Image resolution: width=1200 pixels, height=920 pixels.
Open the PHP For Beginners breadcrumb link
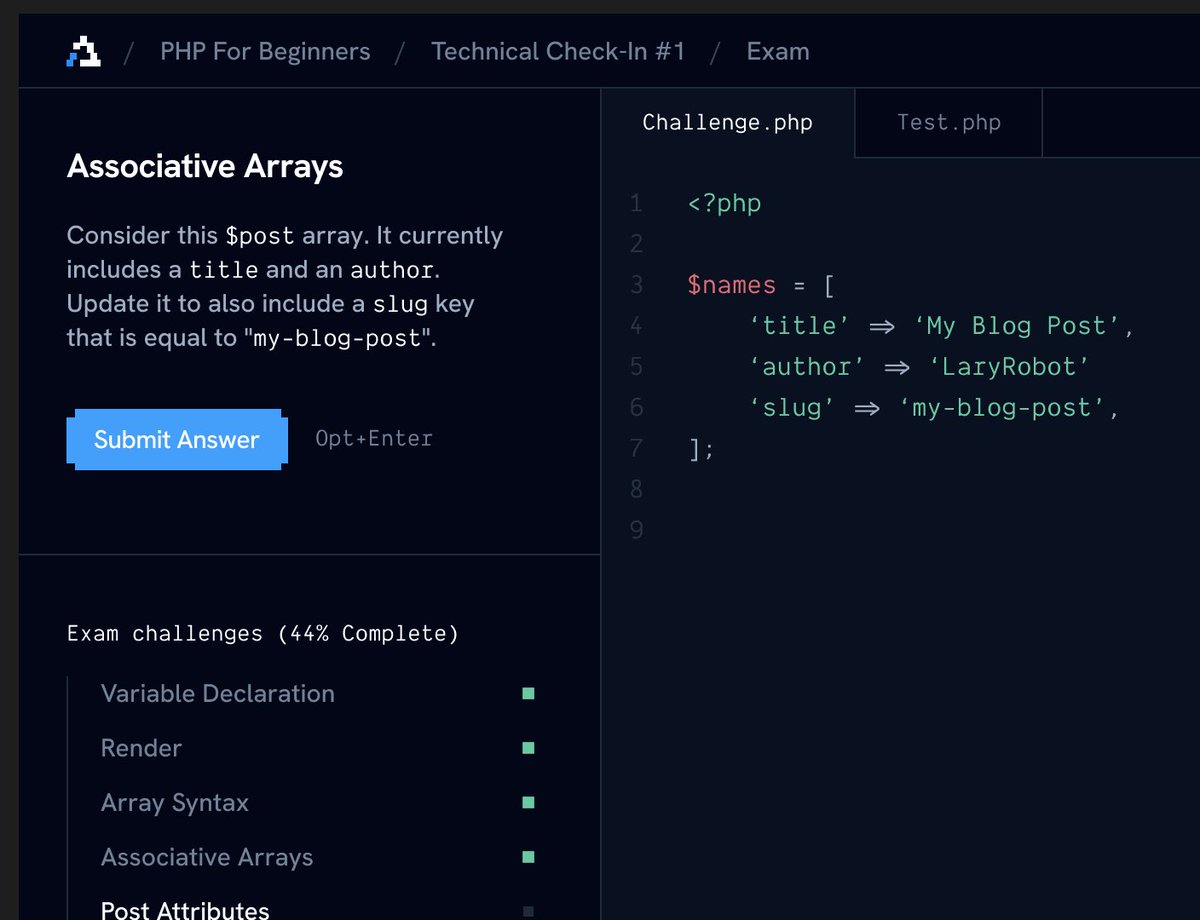click(x=265, y=51)
